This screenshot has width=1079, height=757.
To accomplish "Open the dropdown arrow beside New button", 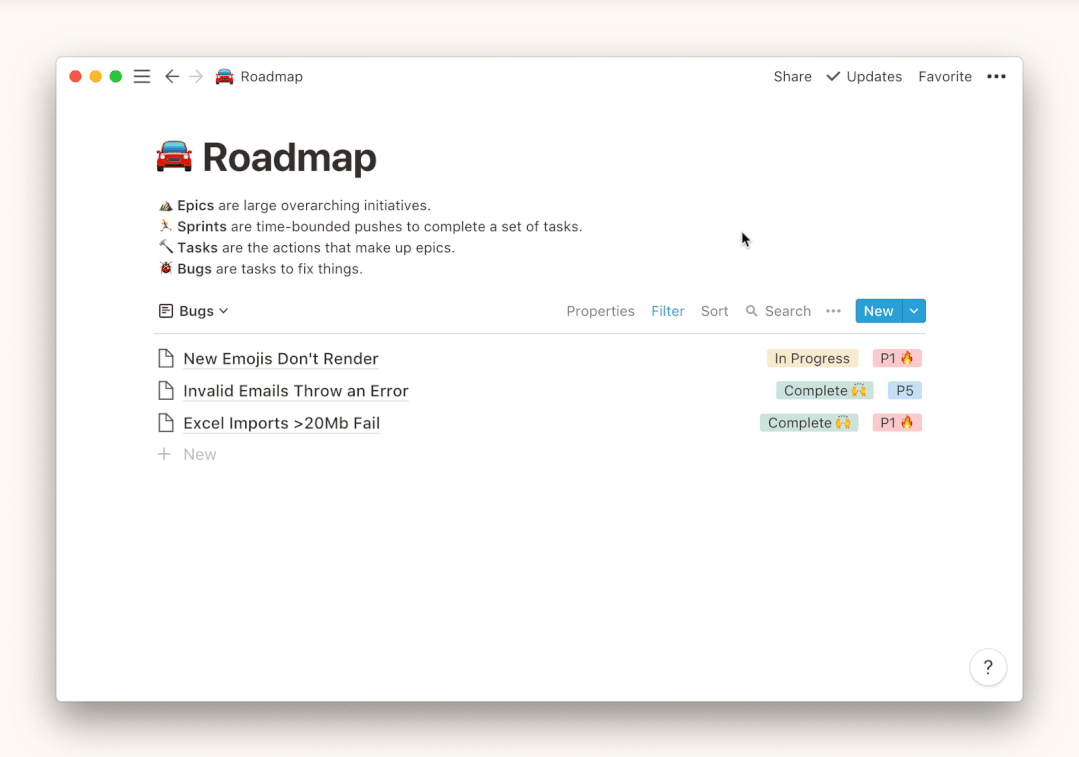I will [x=914, y=311].
